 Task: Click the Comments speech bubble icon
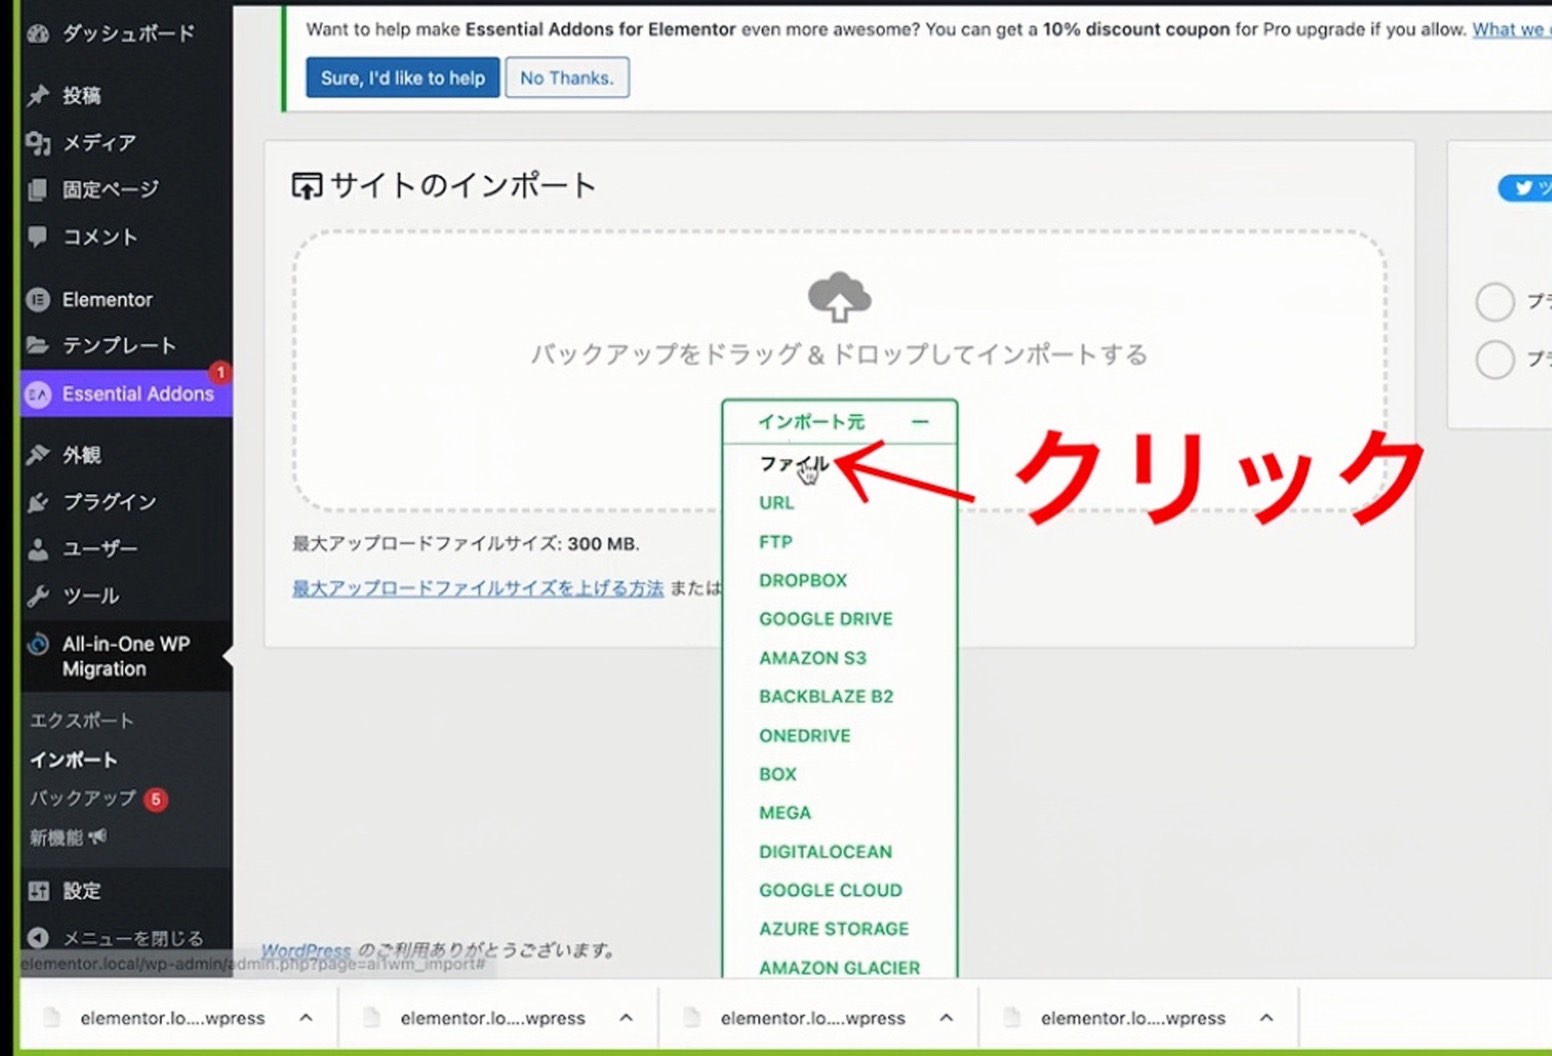(38, 237)
